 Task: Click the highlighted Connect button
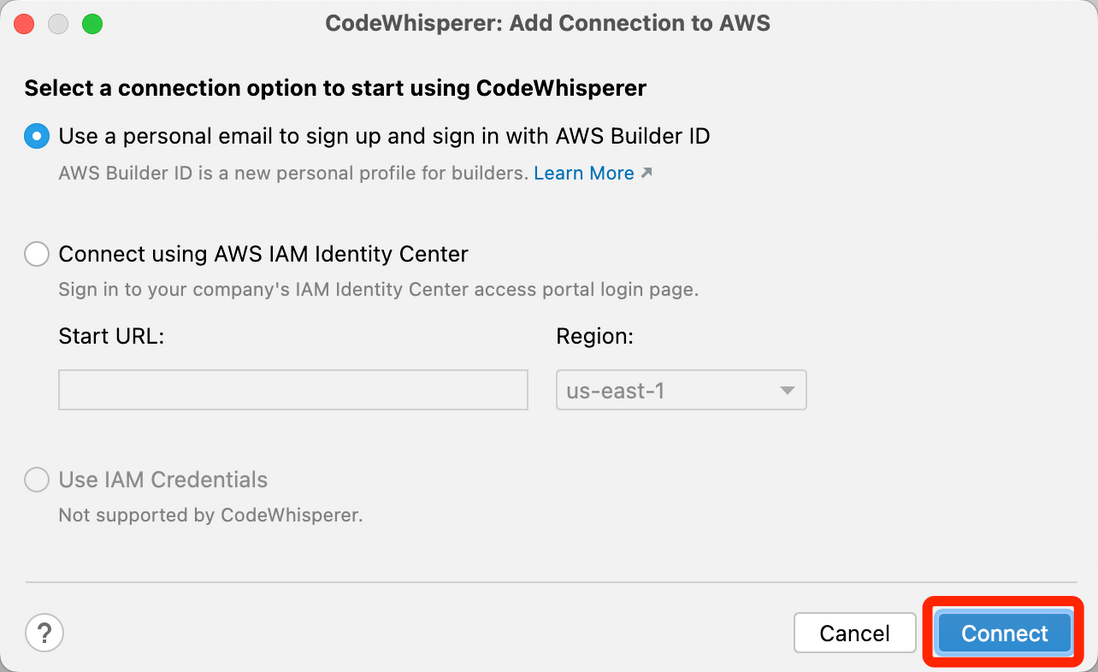tap(1002, 632)
